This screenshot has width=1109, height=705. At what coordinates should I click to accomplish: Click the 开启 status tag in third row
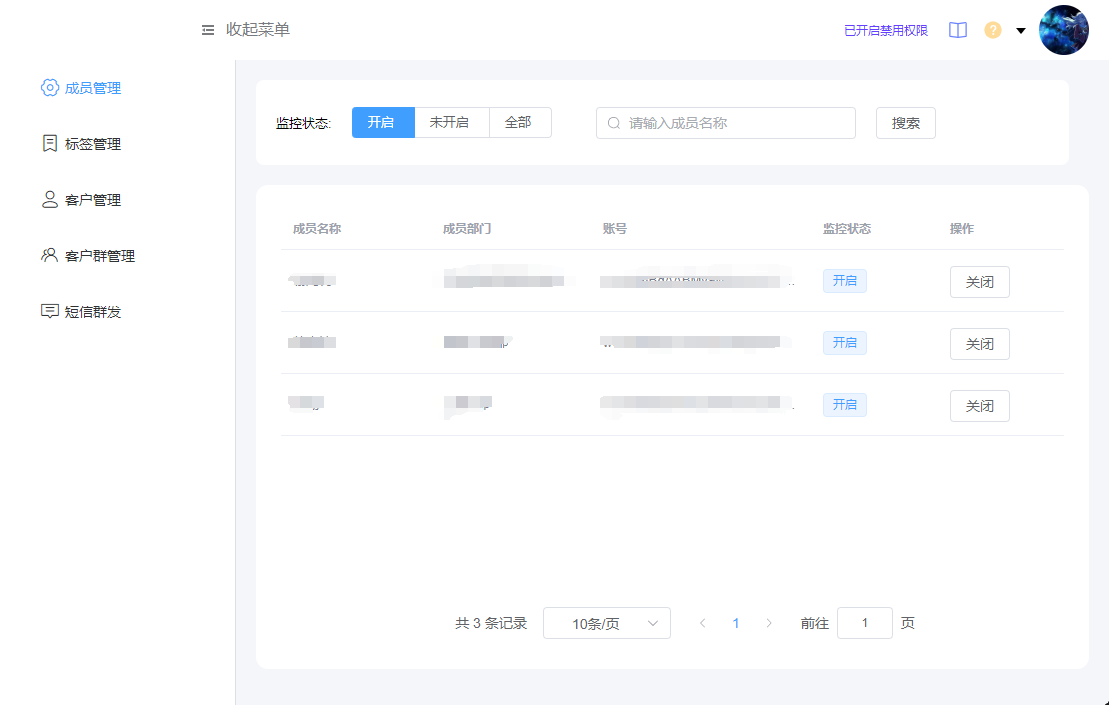tap(844, 404)
